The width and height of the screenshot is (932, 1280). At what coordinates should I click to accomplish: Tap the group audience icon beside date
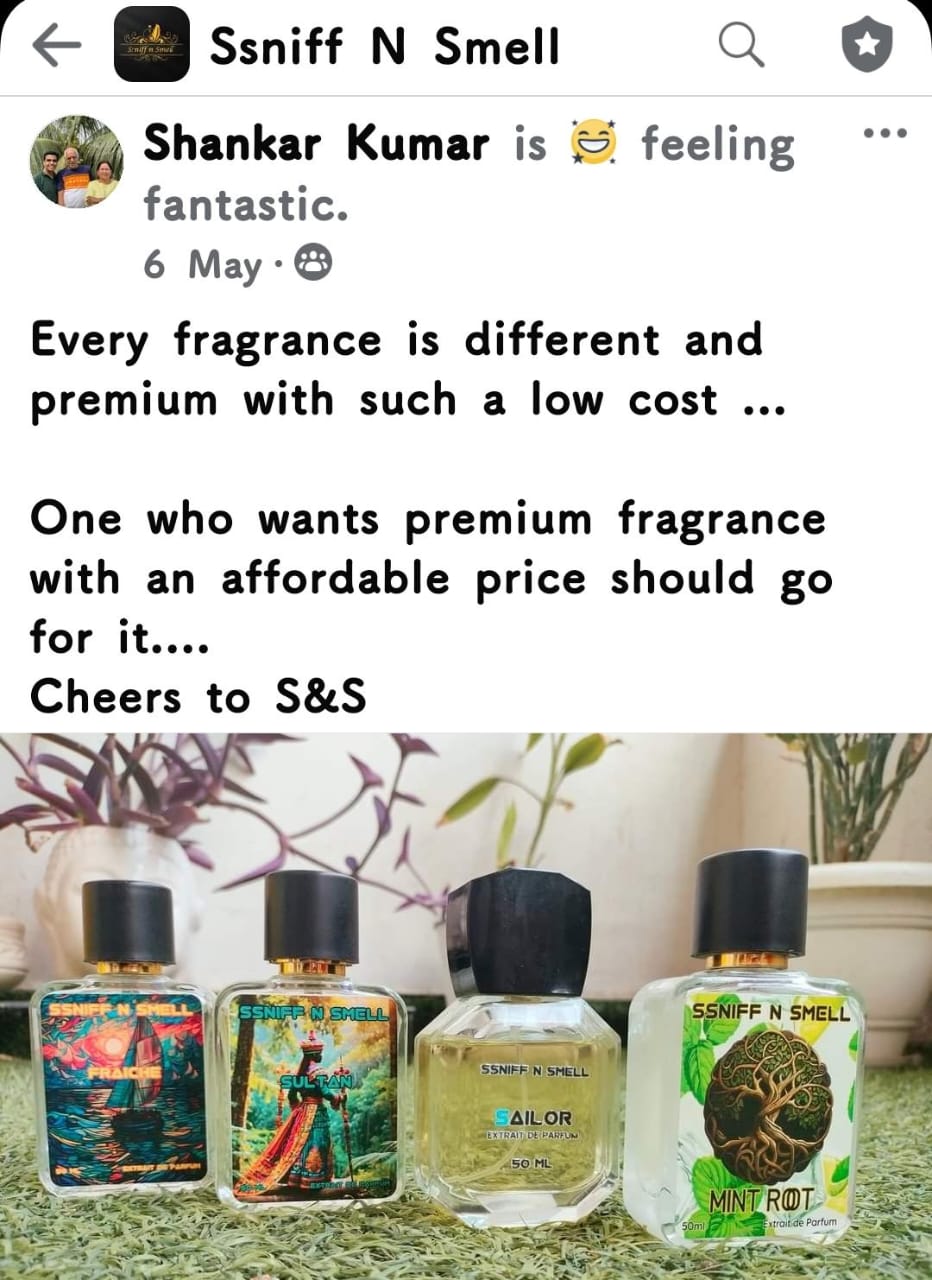click(x=315, y=264)
